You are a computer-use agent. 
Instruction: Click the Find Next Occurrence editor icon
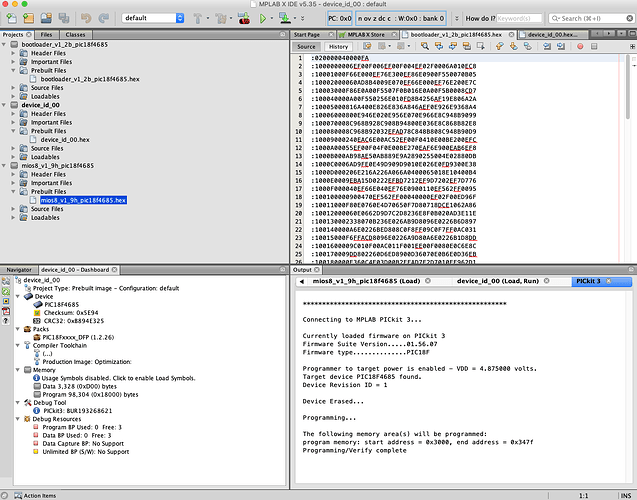[453, 46]
